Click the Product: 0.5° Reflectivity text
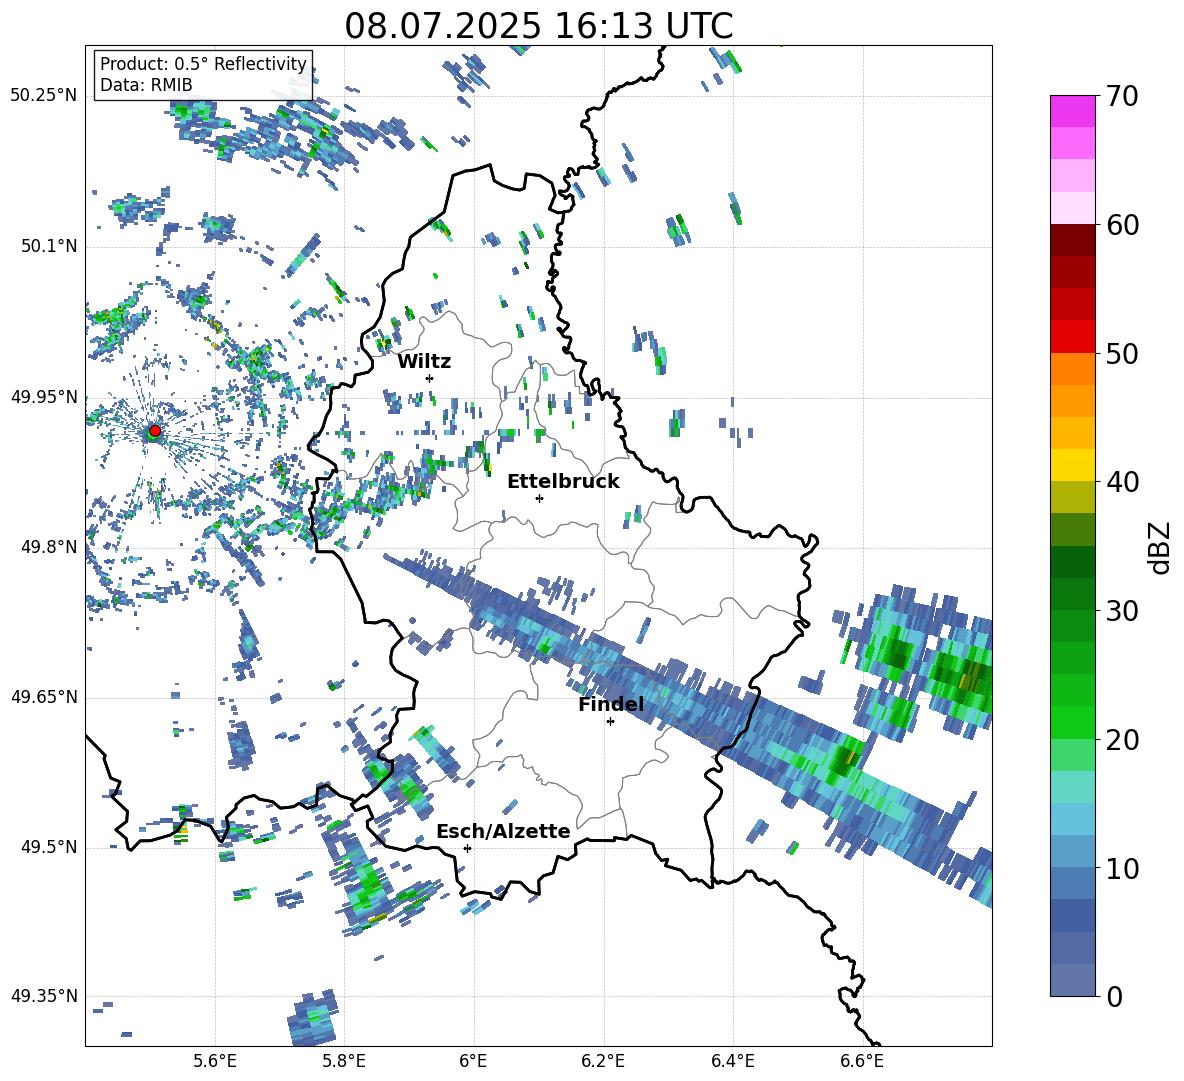 point(203,64)
